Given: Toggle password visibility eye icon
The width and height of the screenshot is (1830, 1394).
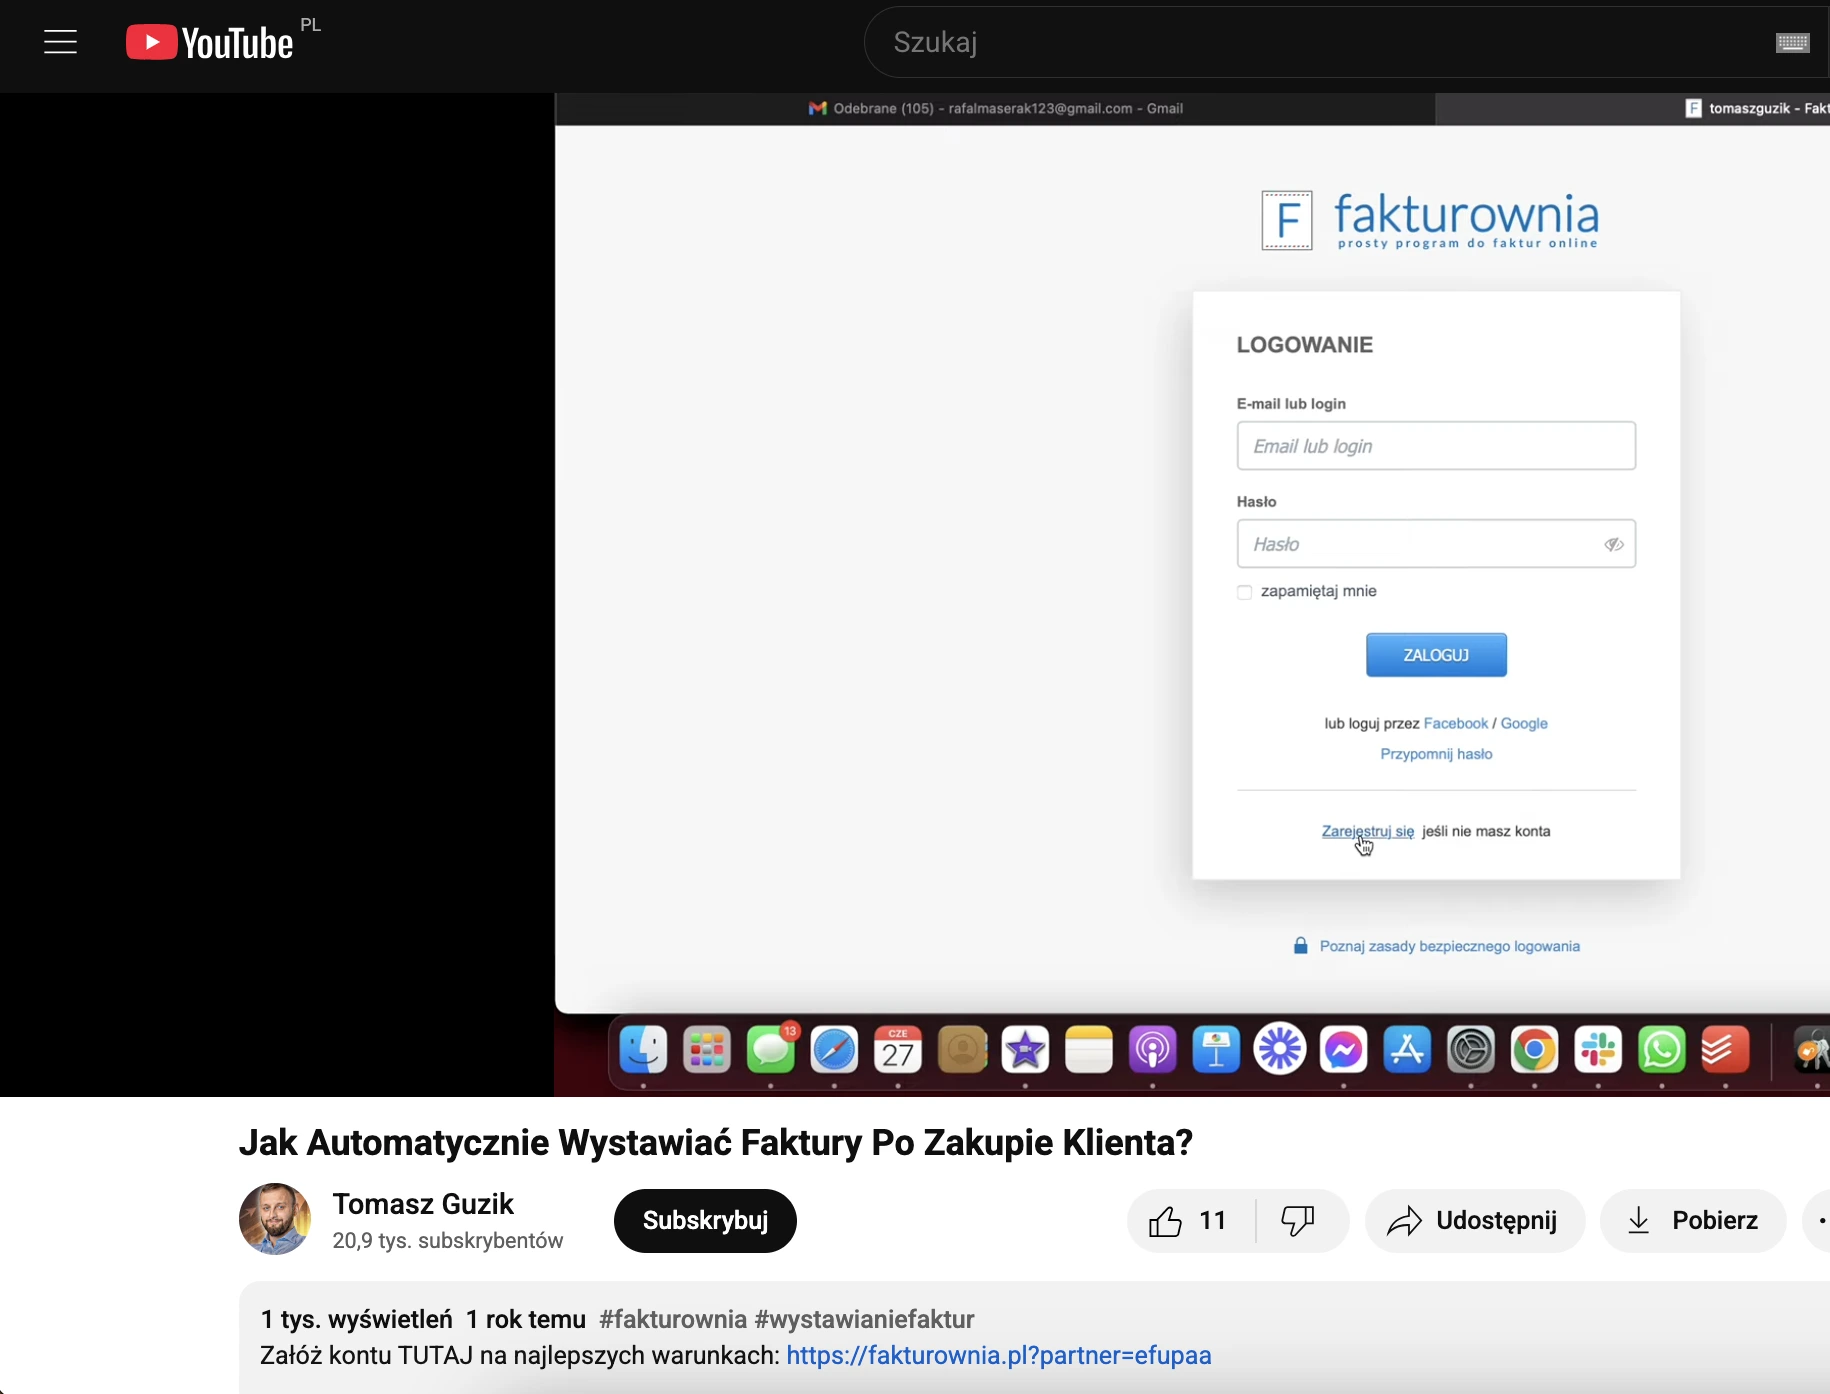Looking at the screenshot, I should pos(1614,544).
